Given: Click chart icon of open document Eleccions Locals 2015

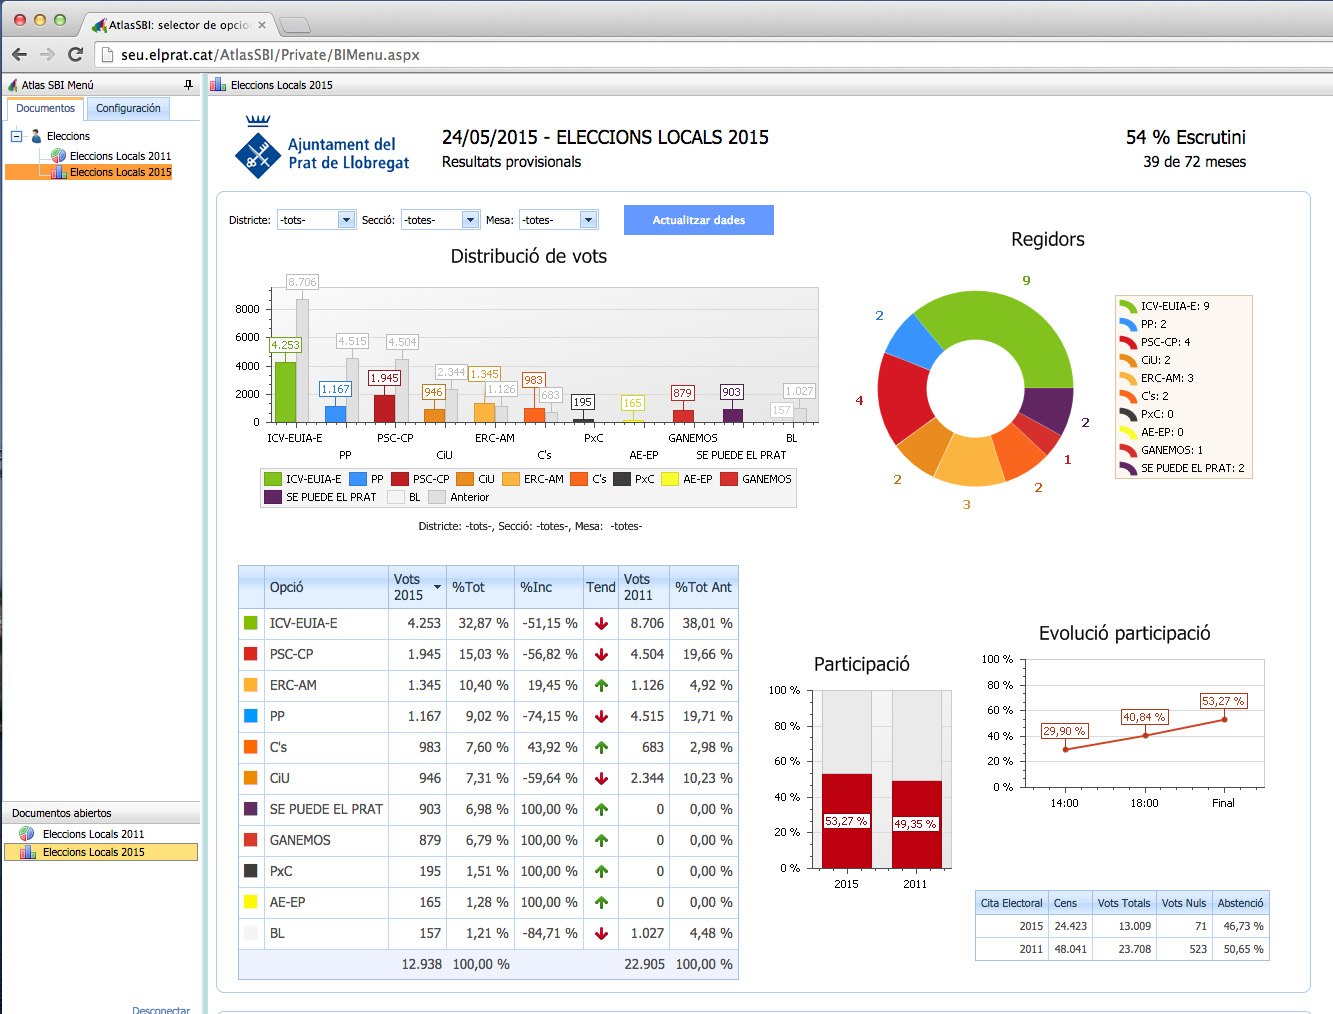Looking at the screenshot, I should [x=27, y=852].
